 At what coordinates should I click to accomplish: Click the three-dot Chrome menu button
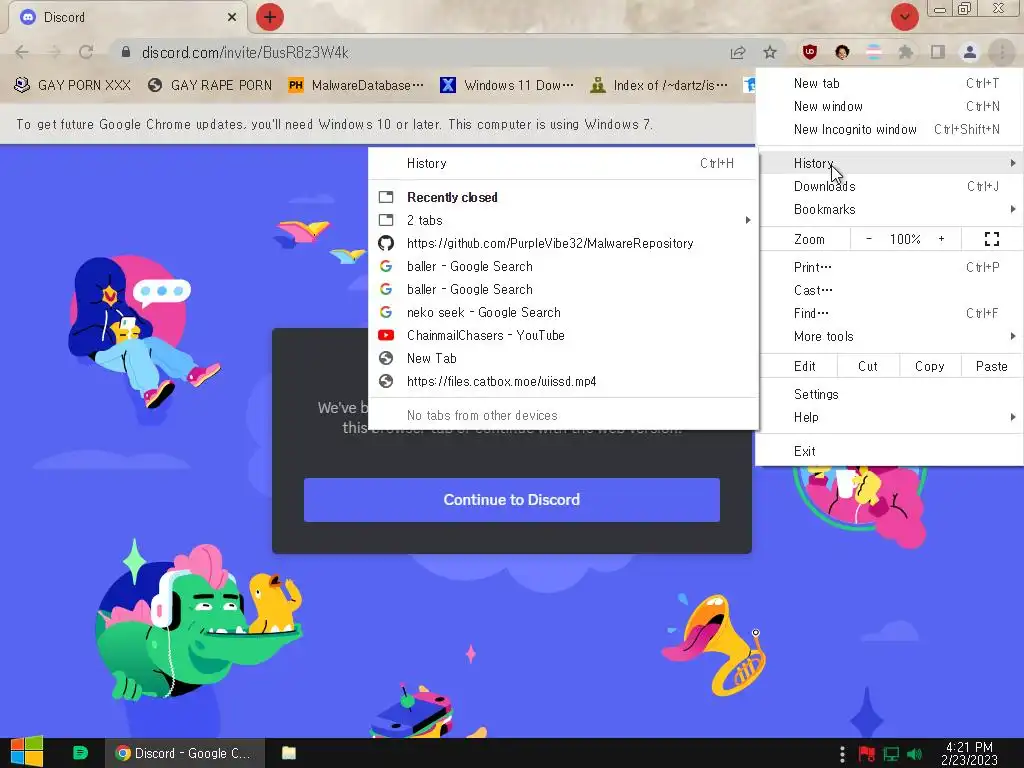tap(1002, 52)
